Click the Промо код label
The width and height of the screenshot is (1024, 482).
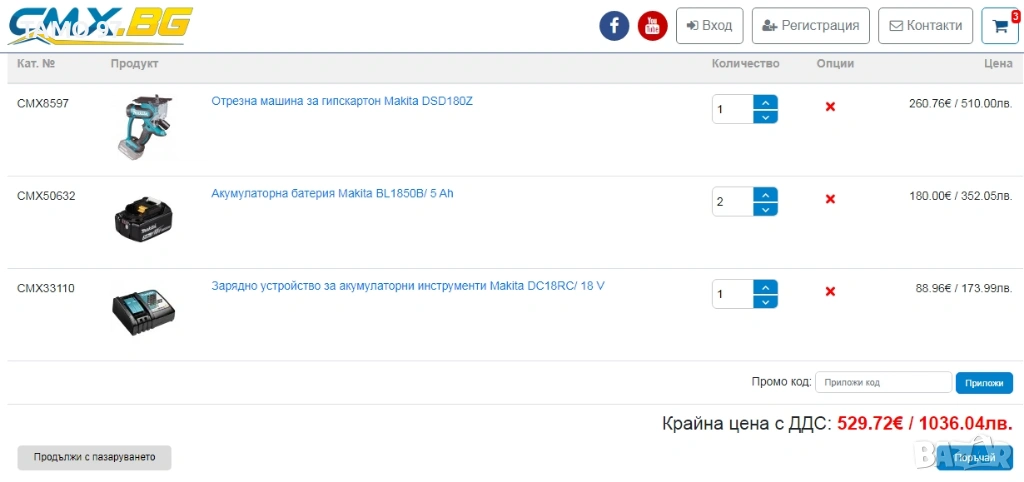781,382
